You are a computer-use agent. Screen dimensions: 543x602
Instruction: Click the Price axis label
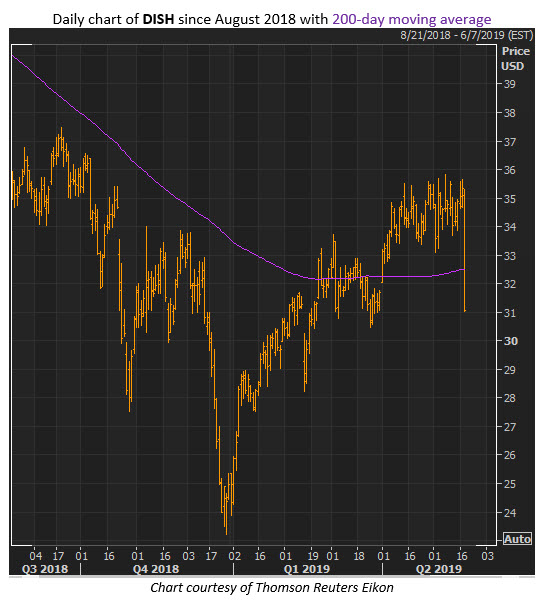(x=516, y=51)
